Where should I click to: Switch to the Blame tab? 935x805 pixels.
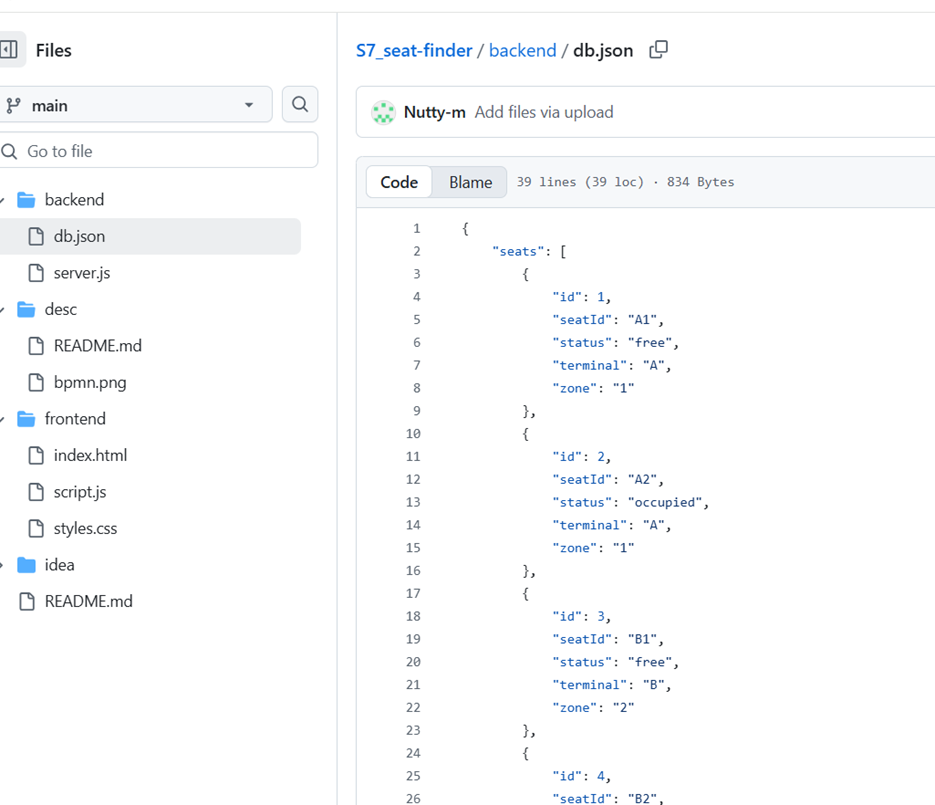tap(470, 182)
